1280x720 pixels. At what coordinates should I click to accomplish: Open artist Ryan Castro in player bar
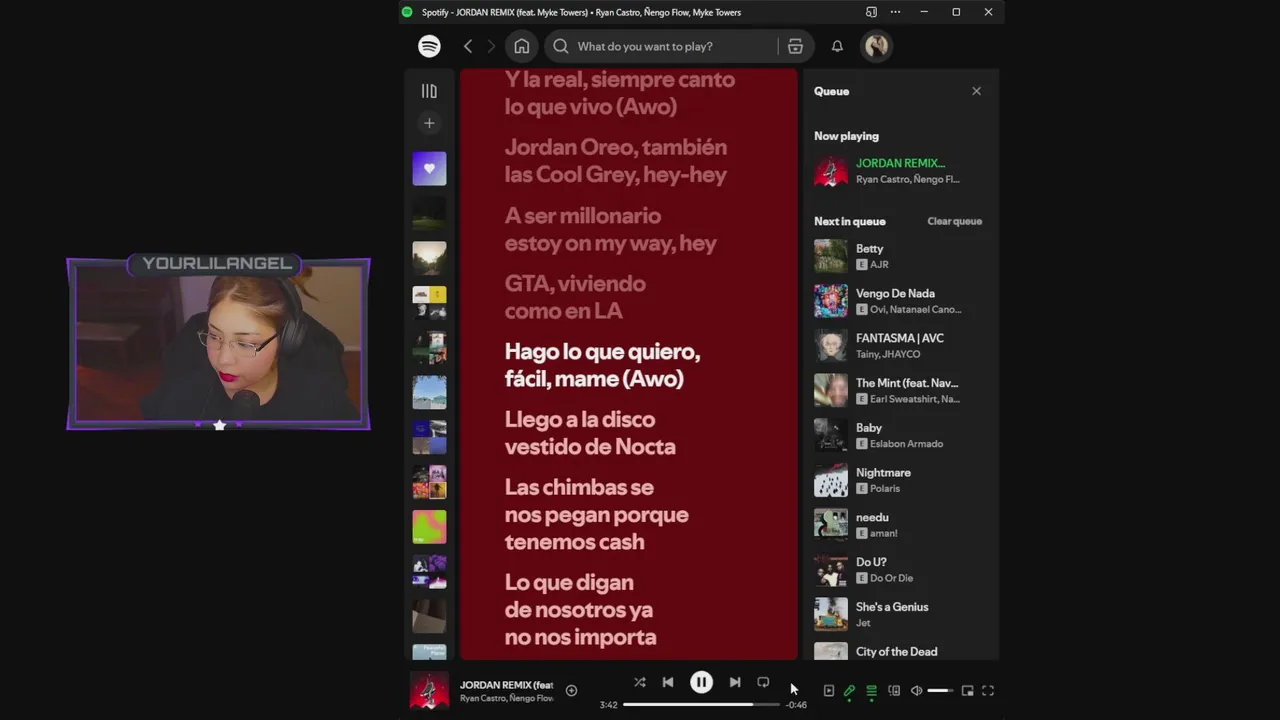pyautogui.click(x=483, y=698)
